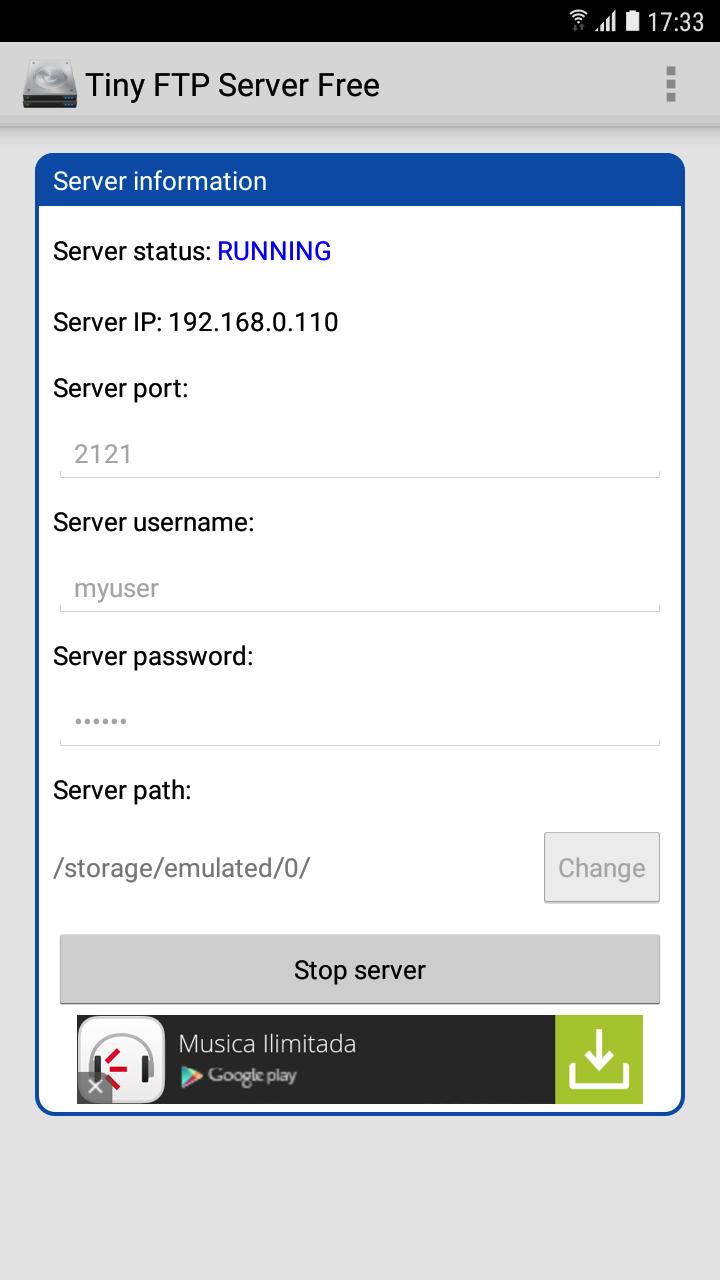Open the Musica Ilimitada headphones app icon
This screenshot has height=1280, width=720.
tap(121, 1059)
